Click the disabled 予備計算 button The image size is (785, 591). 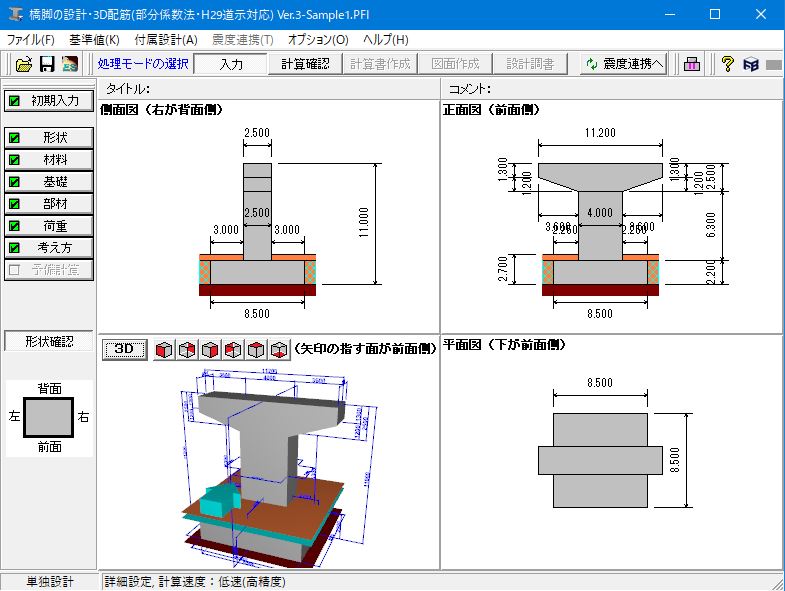[49, 269]
